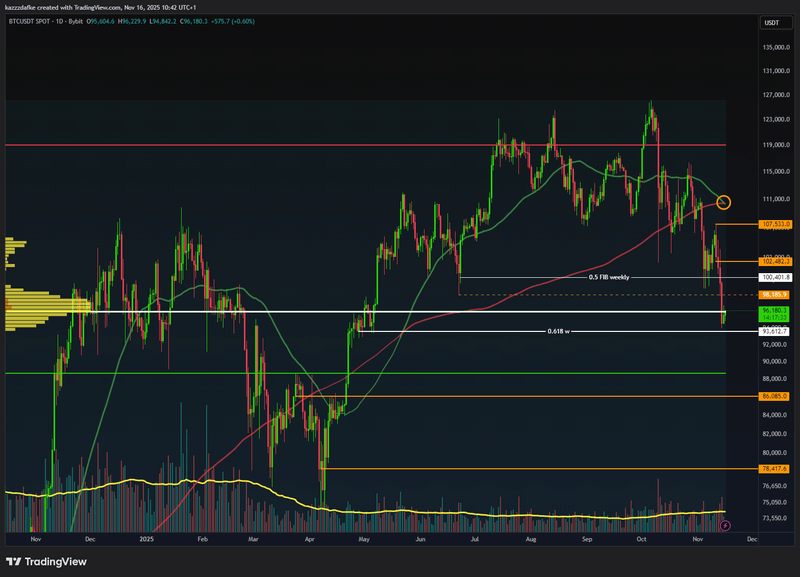Screen dimensions: 800x577
Task: Select the 102,482.3 orange price label
Action: click(x=775, y=261)
